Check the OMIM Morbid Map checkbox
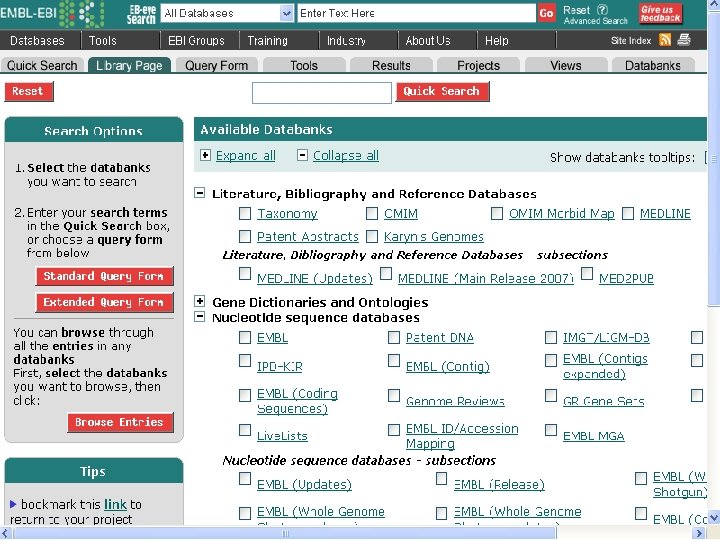Screen dimensions: 720x540 click(497, 214)
